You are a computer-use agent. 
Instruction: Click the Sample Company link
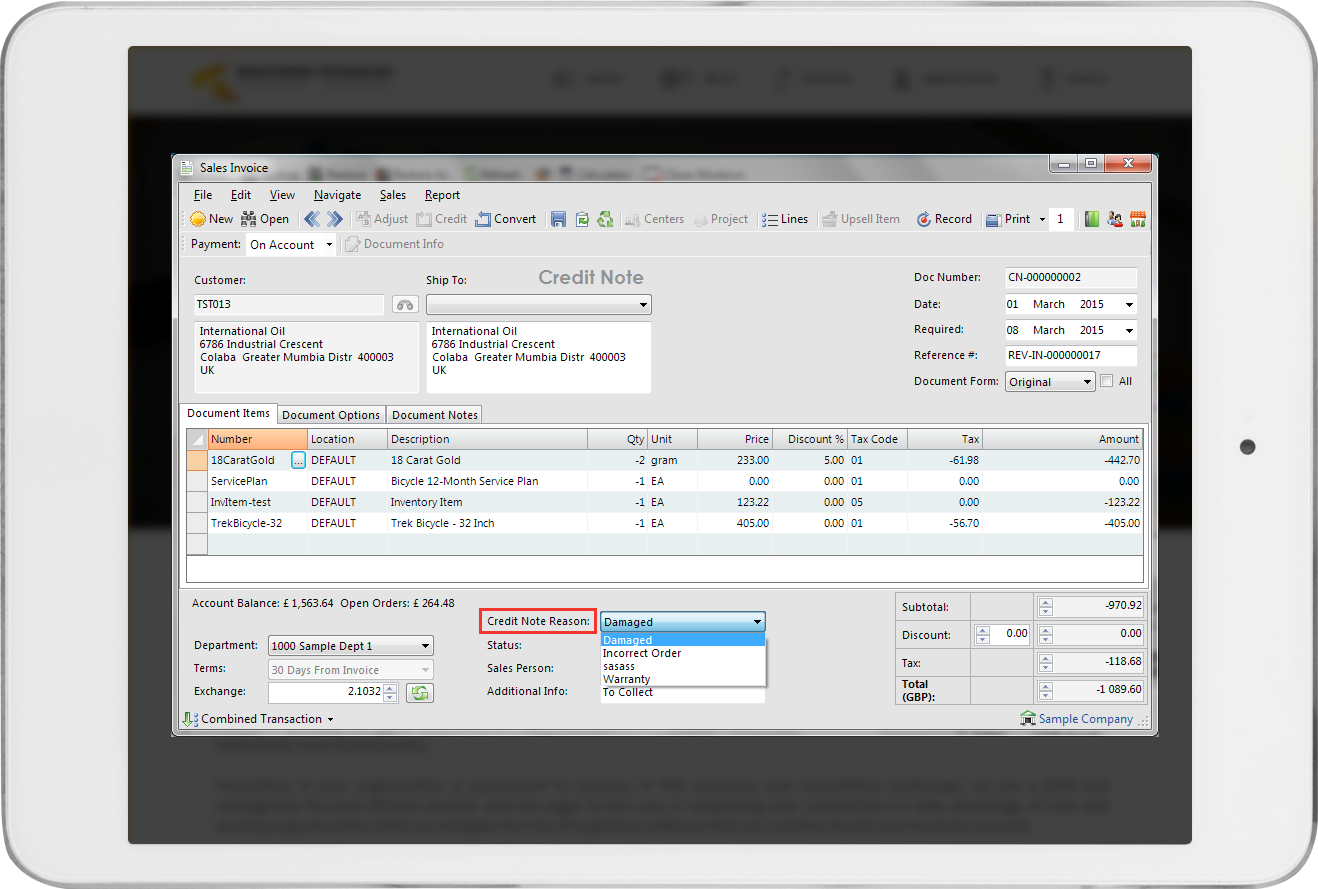pos(1085,719)
